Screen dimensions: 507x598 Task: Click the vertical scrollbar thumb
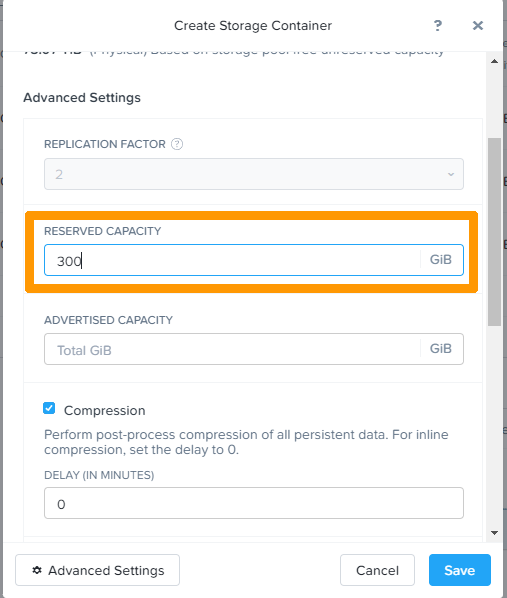coord(494,232)
